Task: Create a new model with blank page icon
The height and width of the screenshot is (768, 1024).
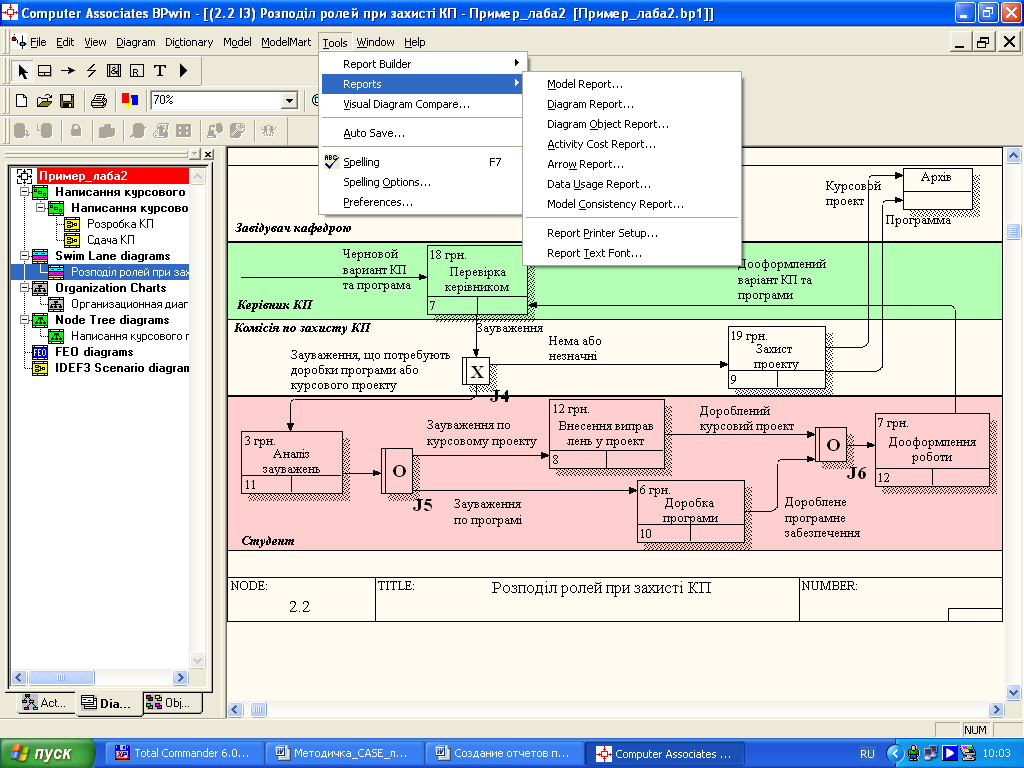Action: [x=22, y=101]
